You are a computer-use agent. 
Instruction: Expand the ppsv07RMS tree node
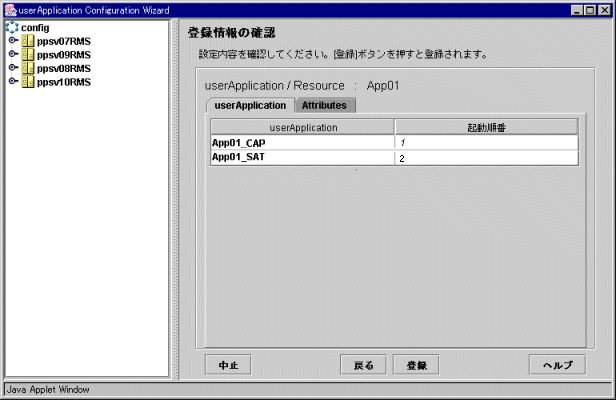point(12,41)
